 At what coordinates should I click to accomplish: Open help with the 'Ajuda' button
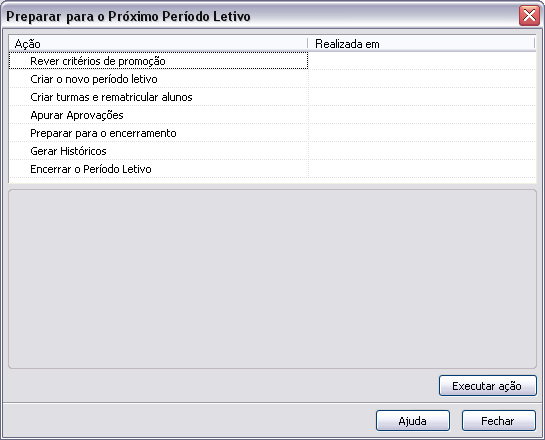[x=413, y=421]
